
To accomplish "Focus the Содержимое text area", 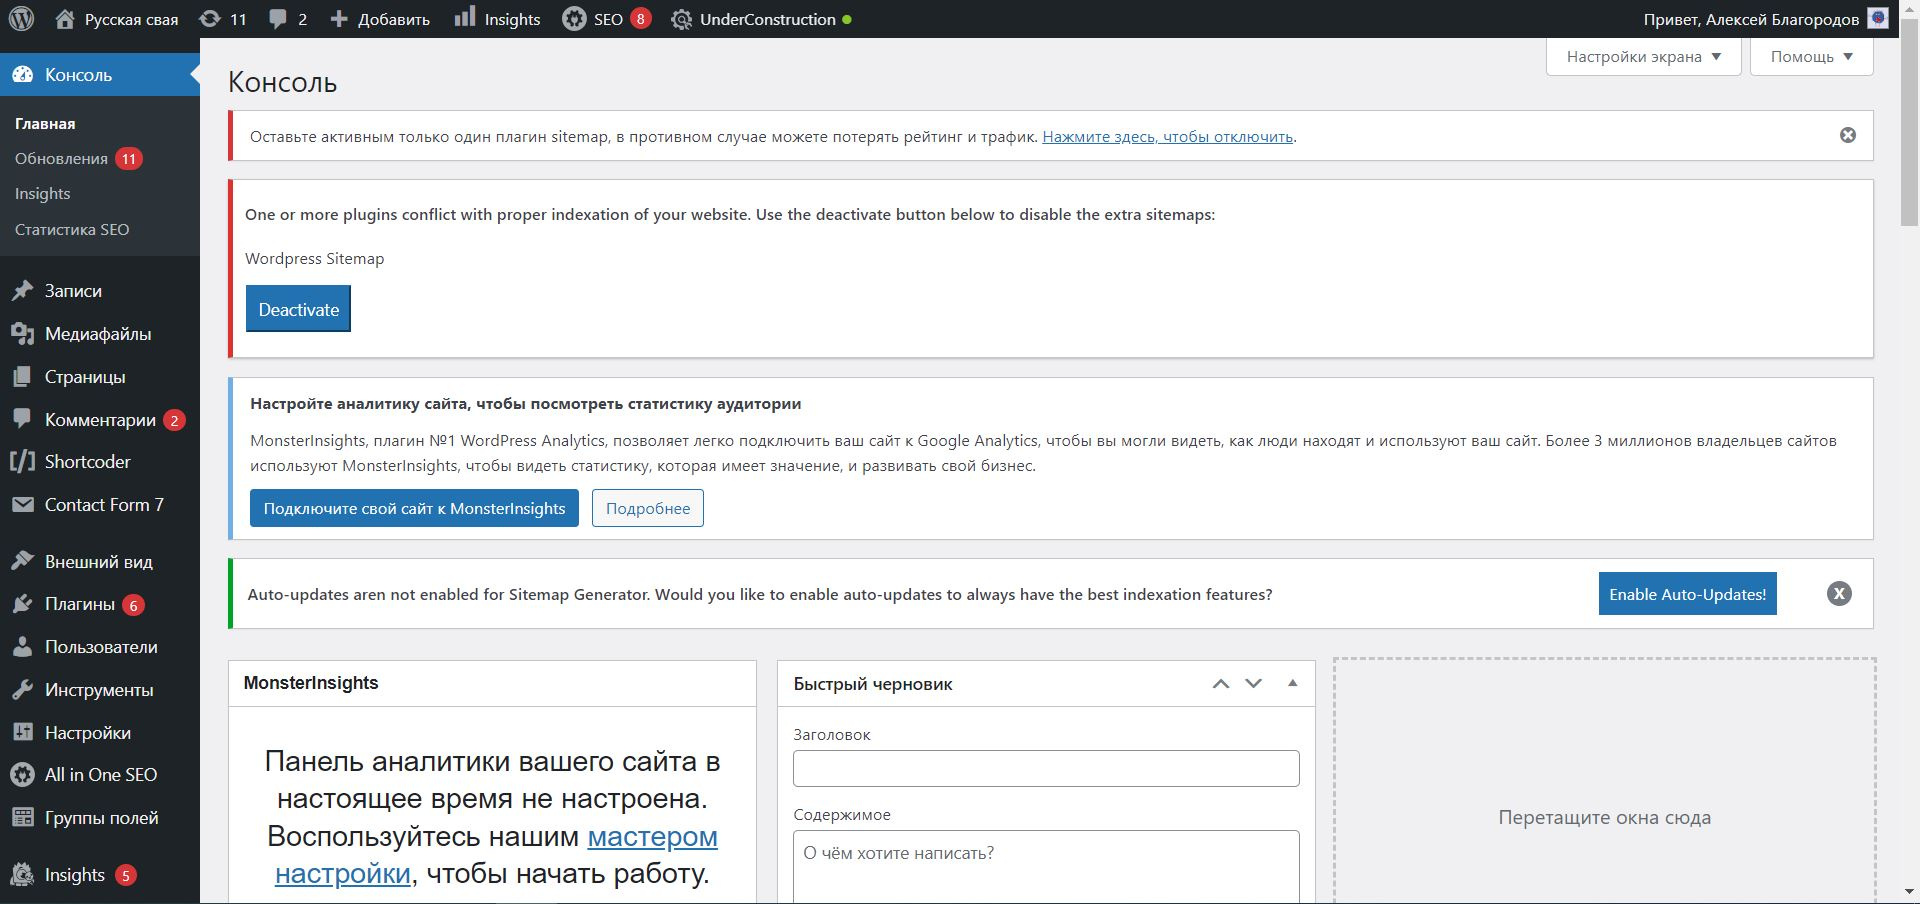I will [1046, 867].
